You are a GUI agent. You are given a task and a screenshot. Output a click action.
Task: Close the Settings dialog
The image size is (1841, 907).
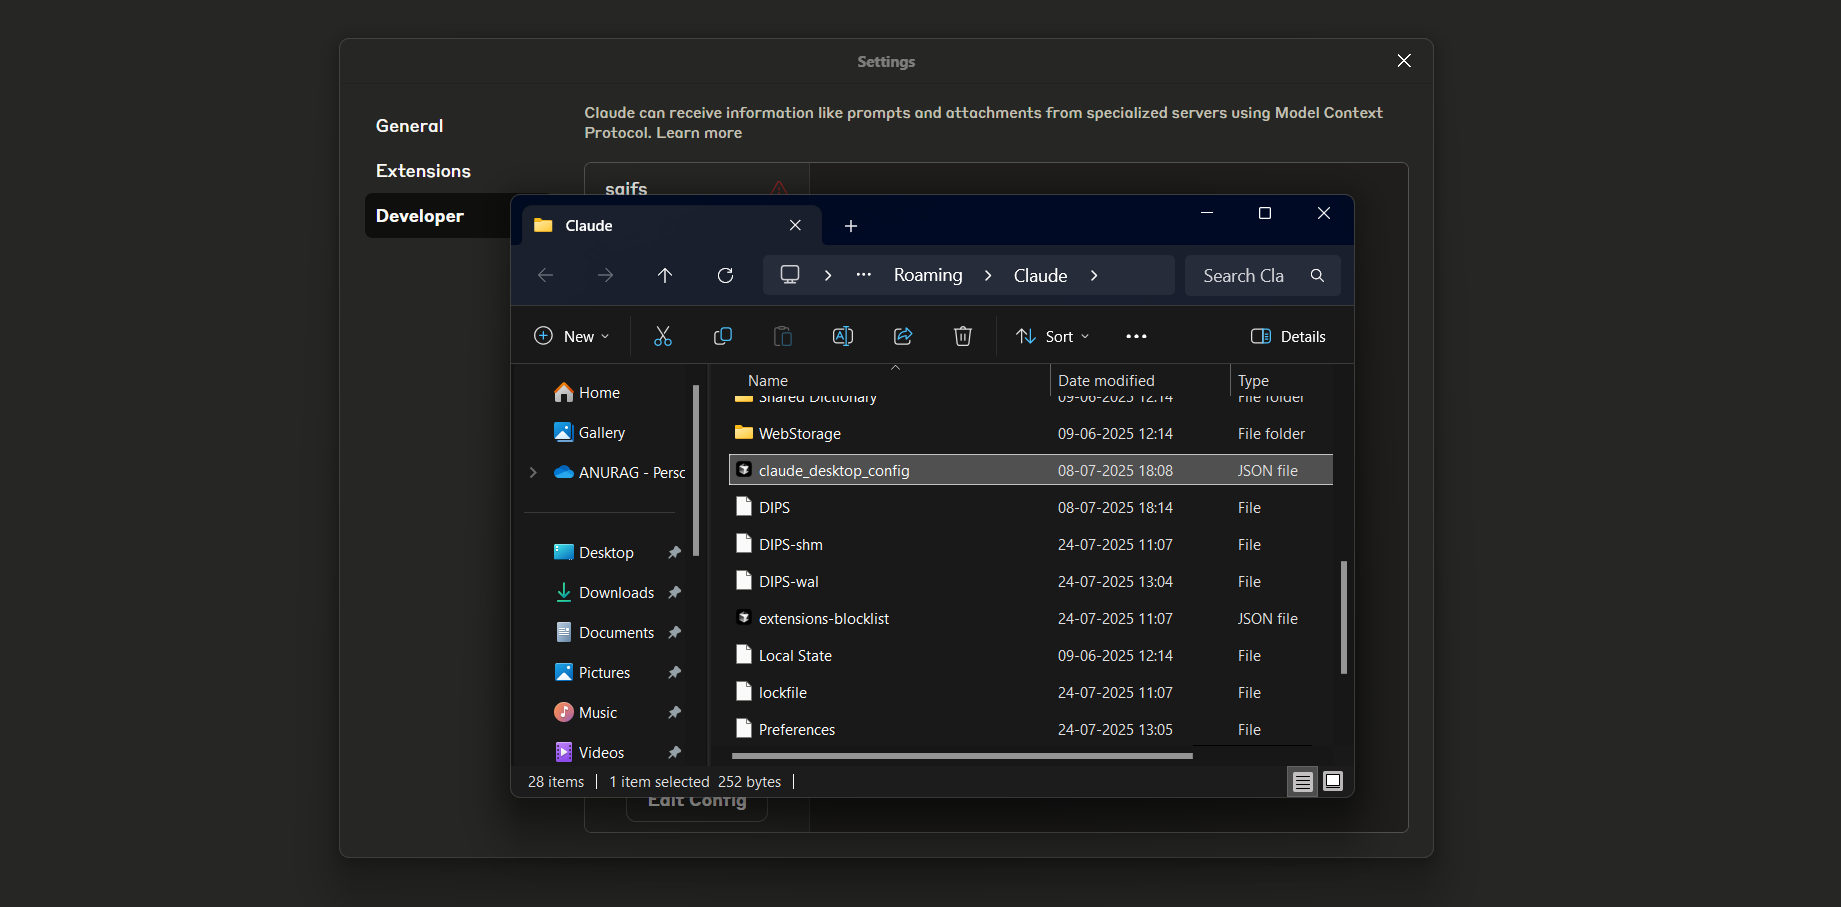[x=1404, y=61]
